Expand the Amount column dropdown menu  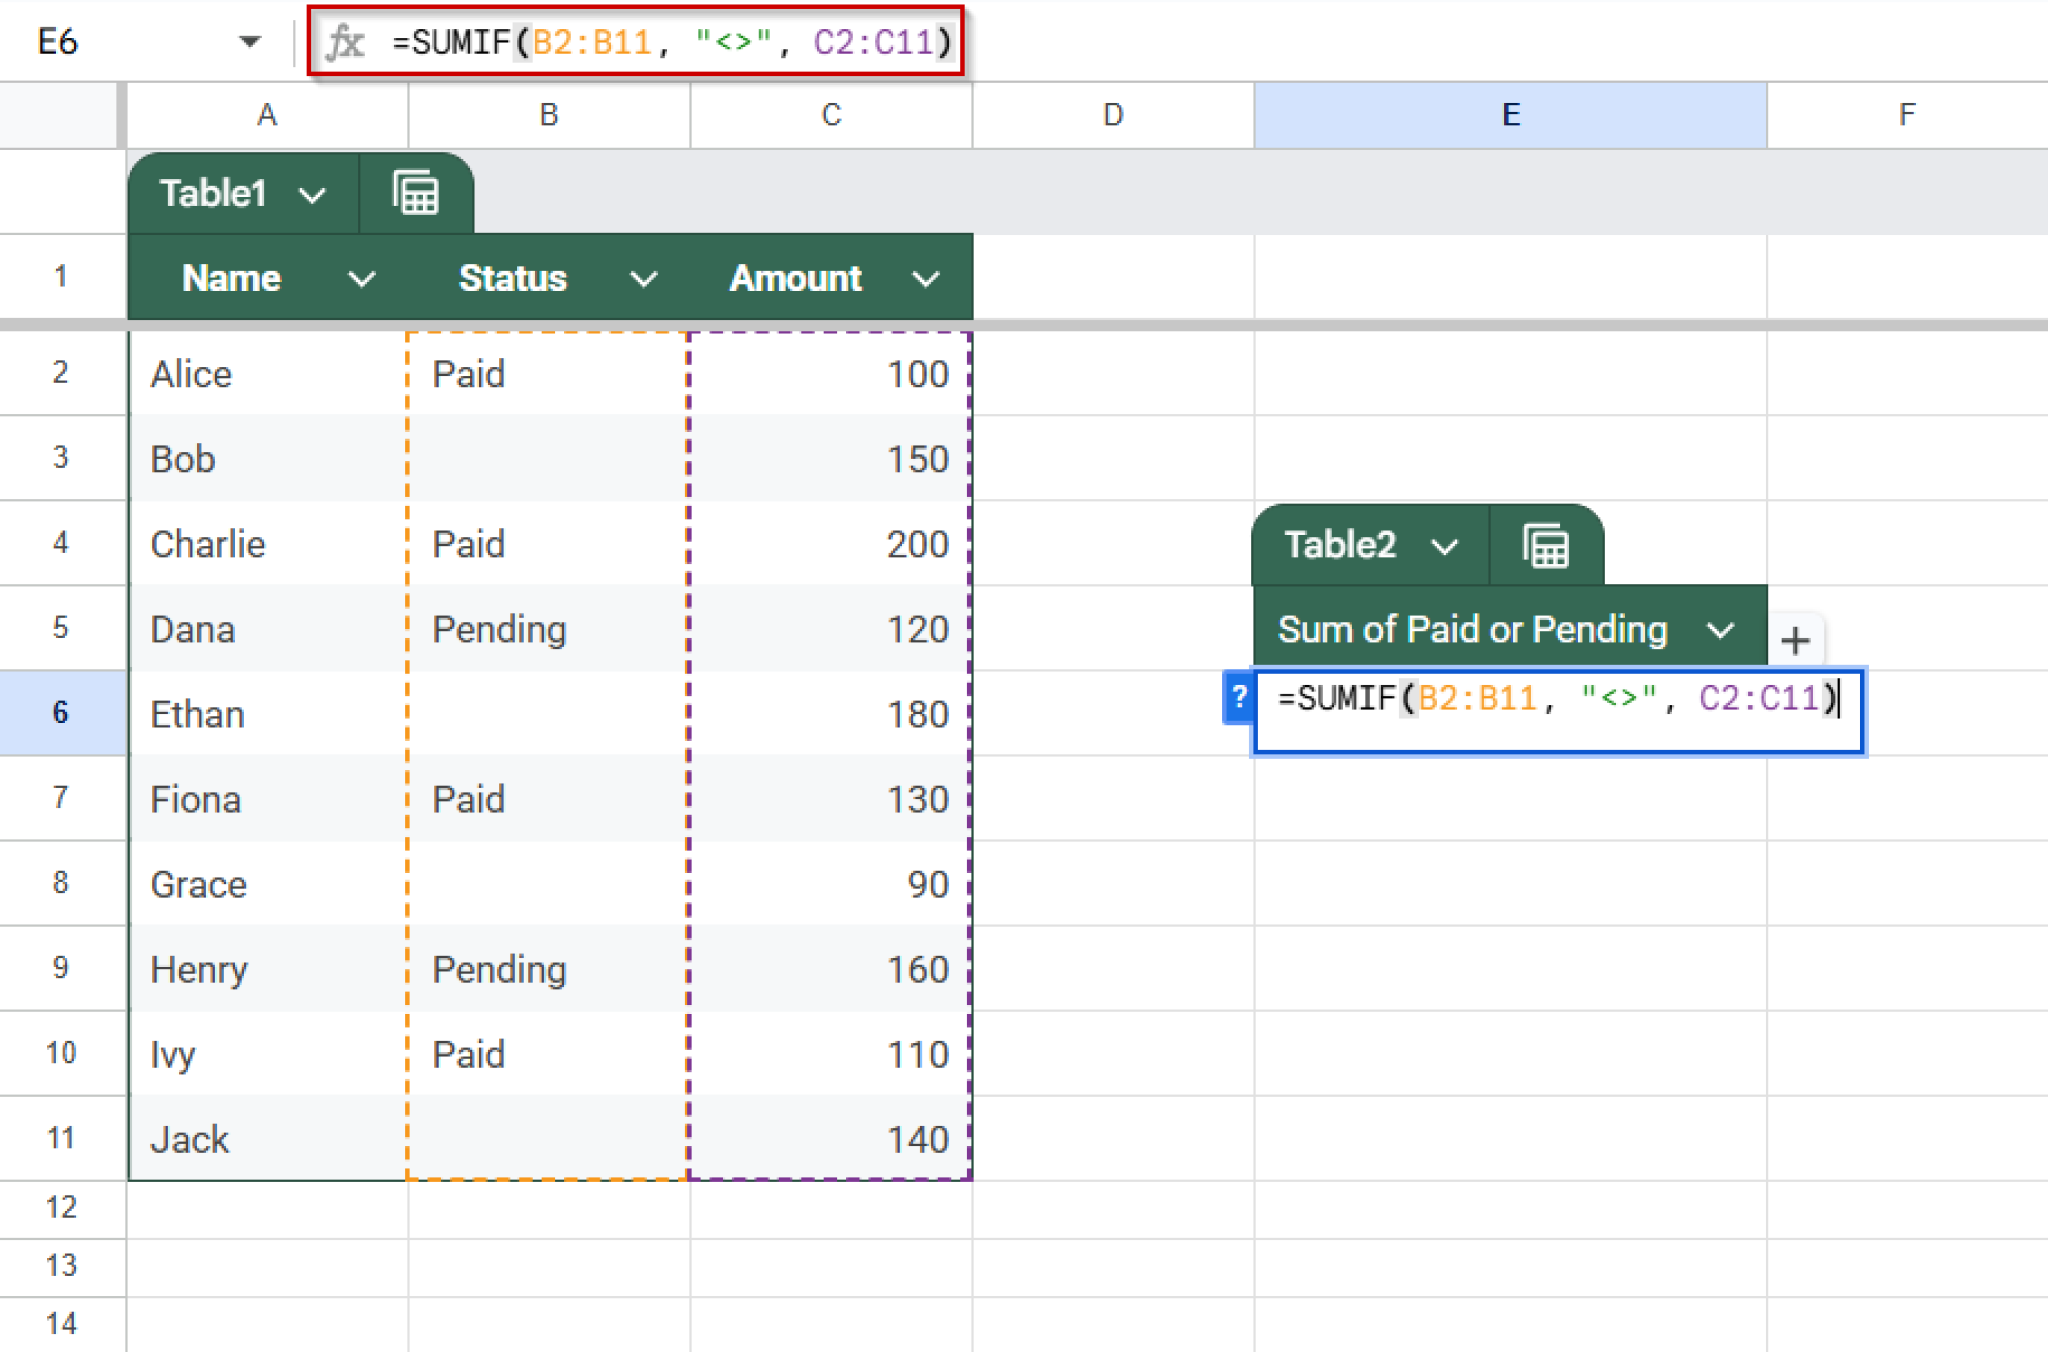(925, 278)
